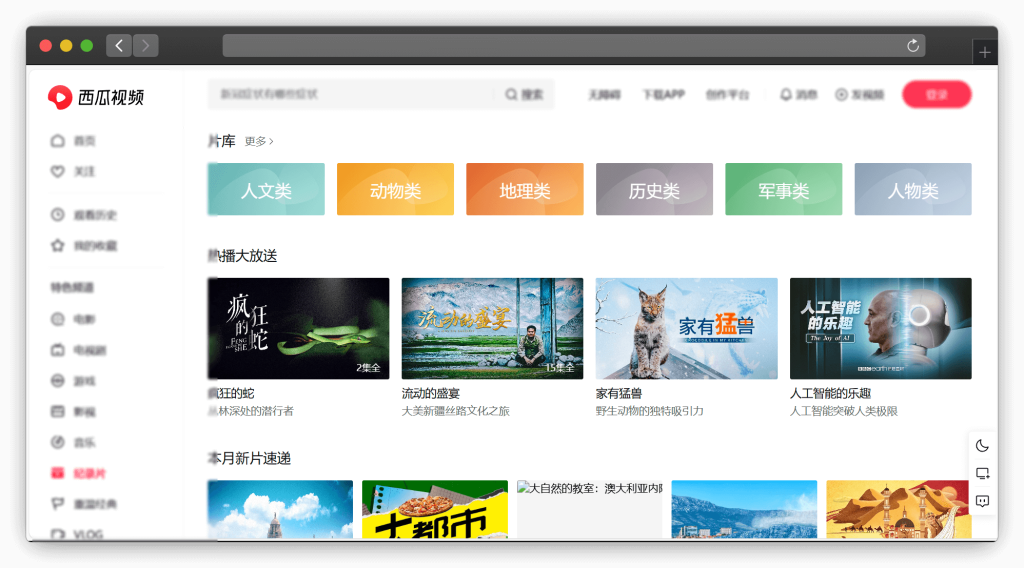
Task: Open 大自然的教室 broken image thumbnail
Action: pos(590,510)
